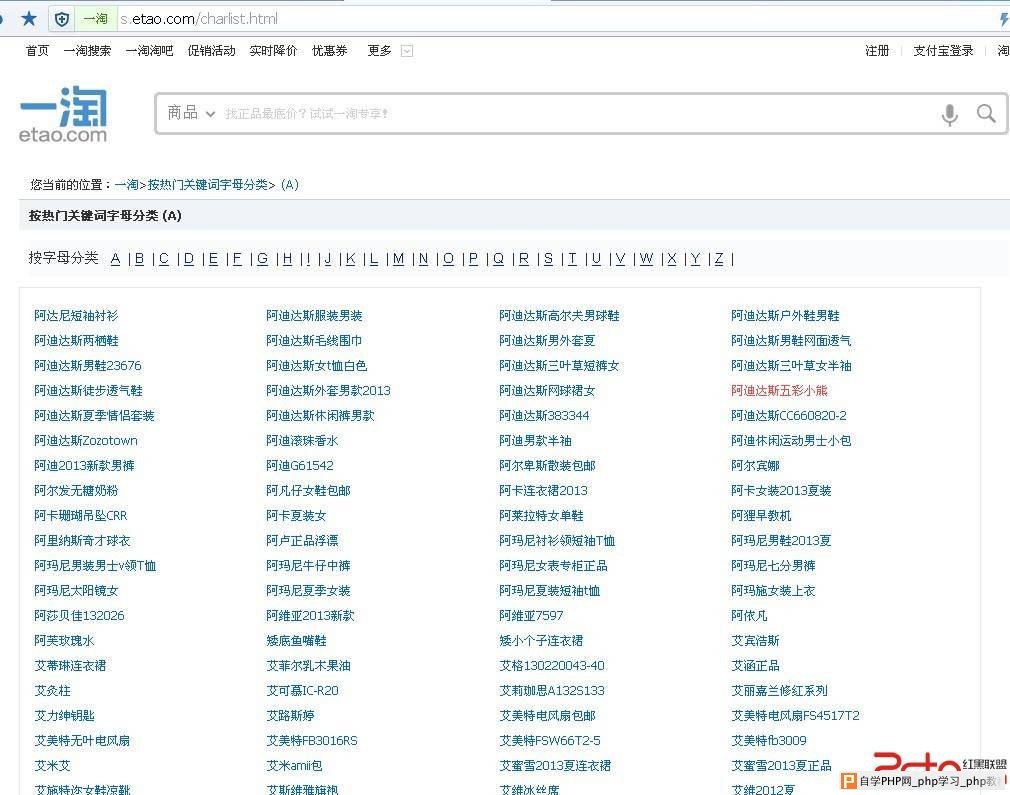Screen dimensions: 1010x795
Task: Open keyword 阿迪达斯Zozotown
Action: coord(86,441)
